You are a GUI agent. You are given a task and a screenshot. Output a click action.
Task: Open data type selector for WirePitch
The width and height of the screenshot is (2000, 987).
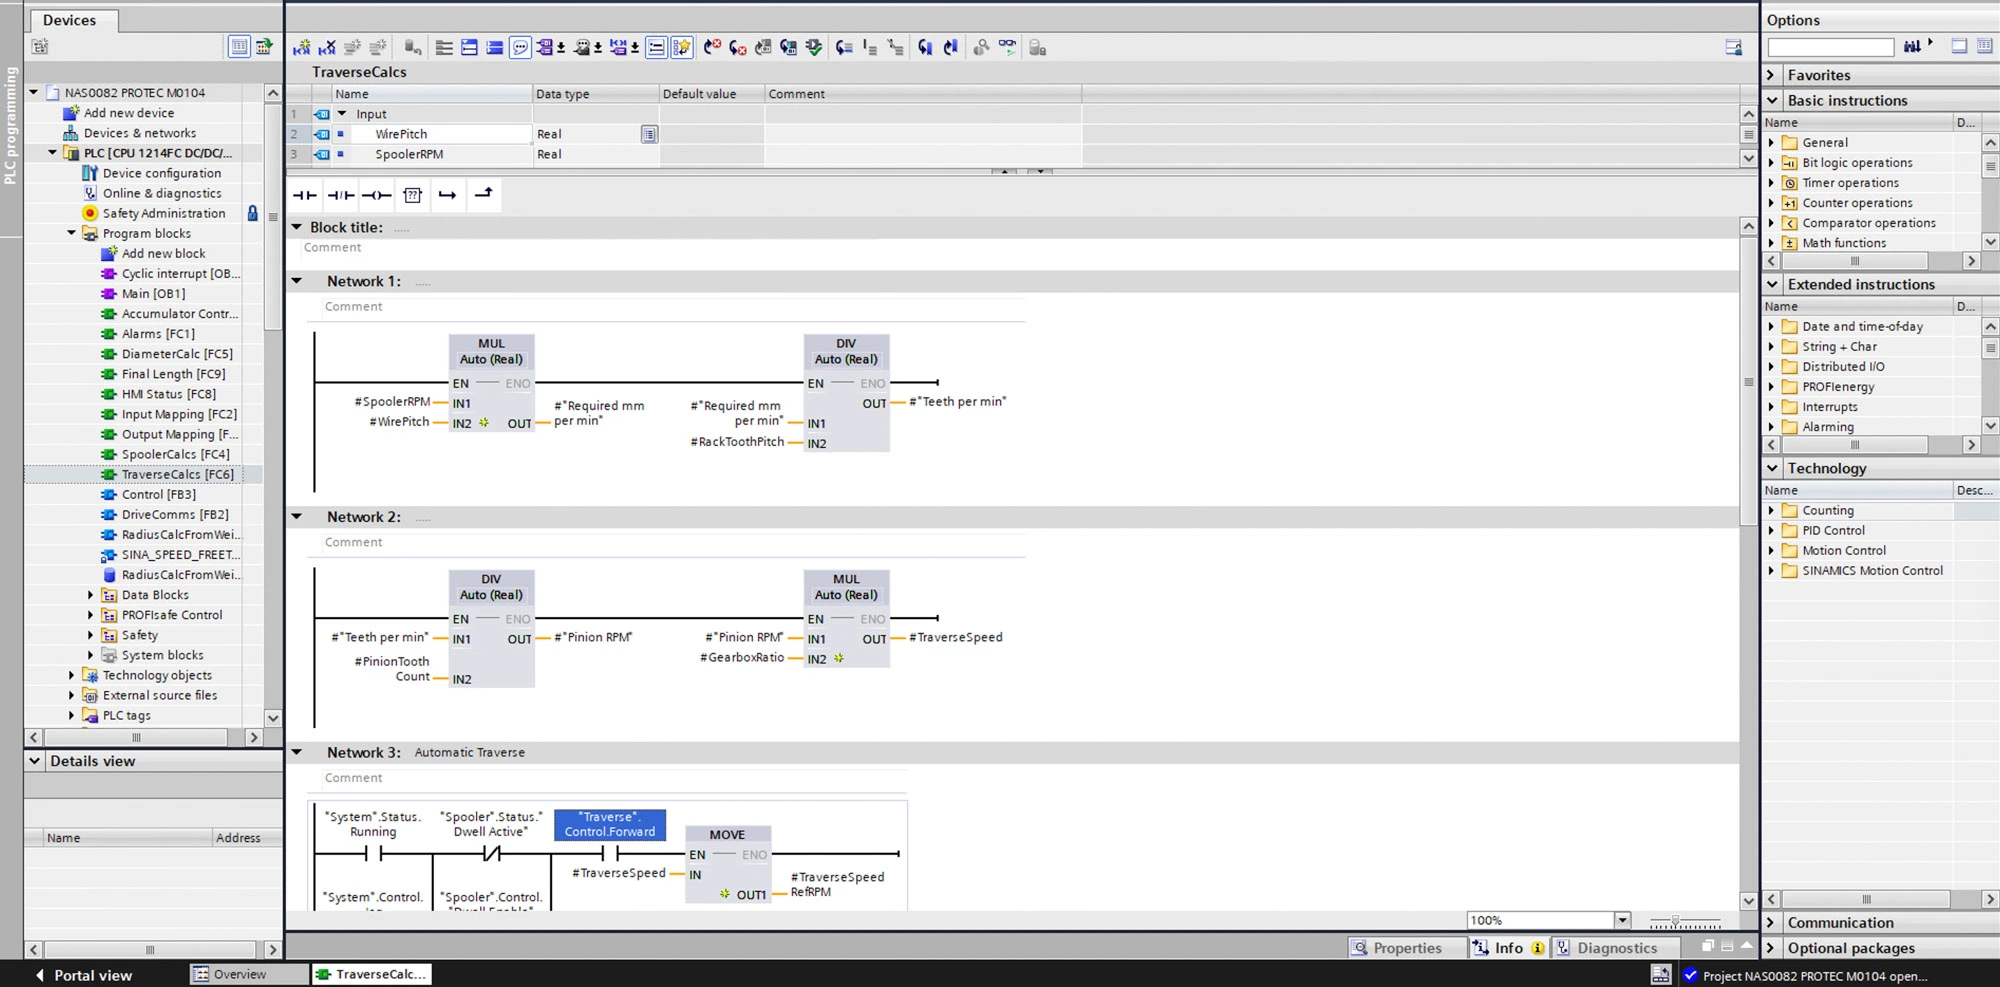[x=649, y=134]
